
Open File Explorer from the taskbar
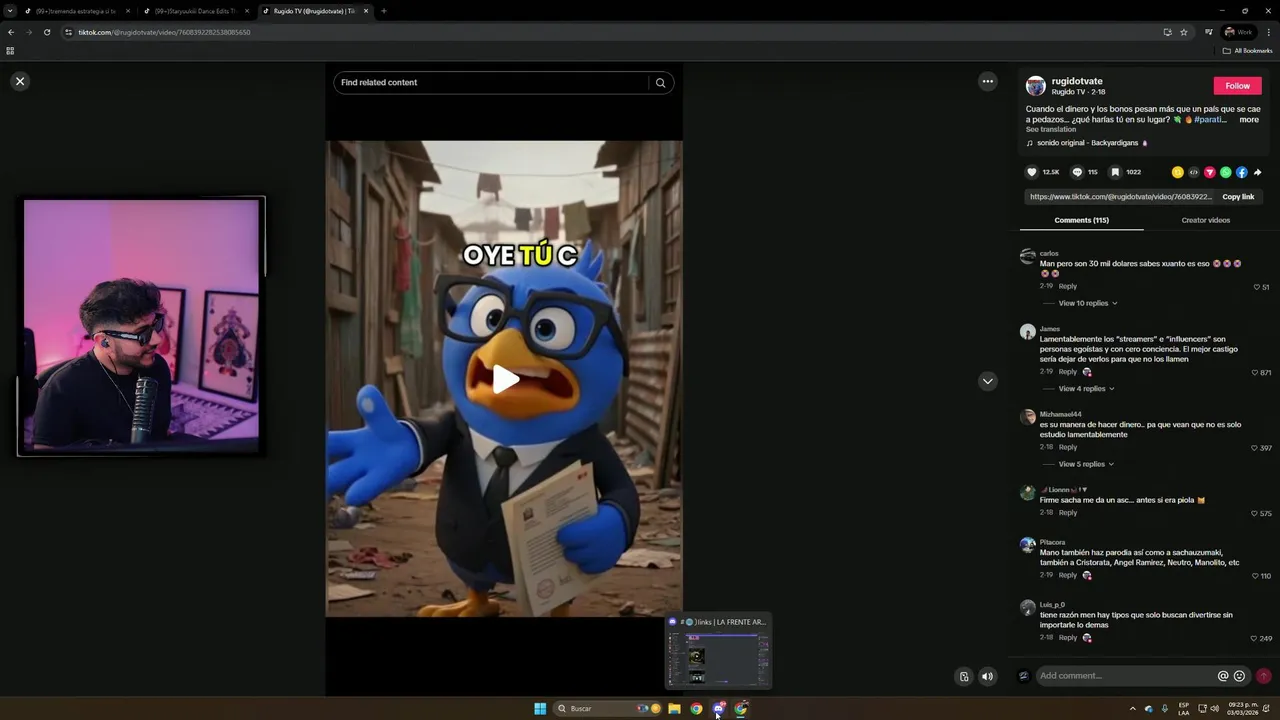click(674, 709)
